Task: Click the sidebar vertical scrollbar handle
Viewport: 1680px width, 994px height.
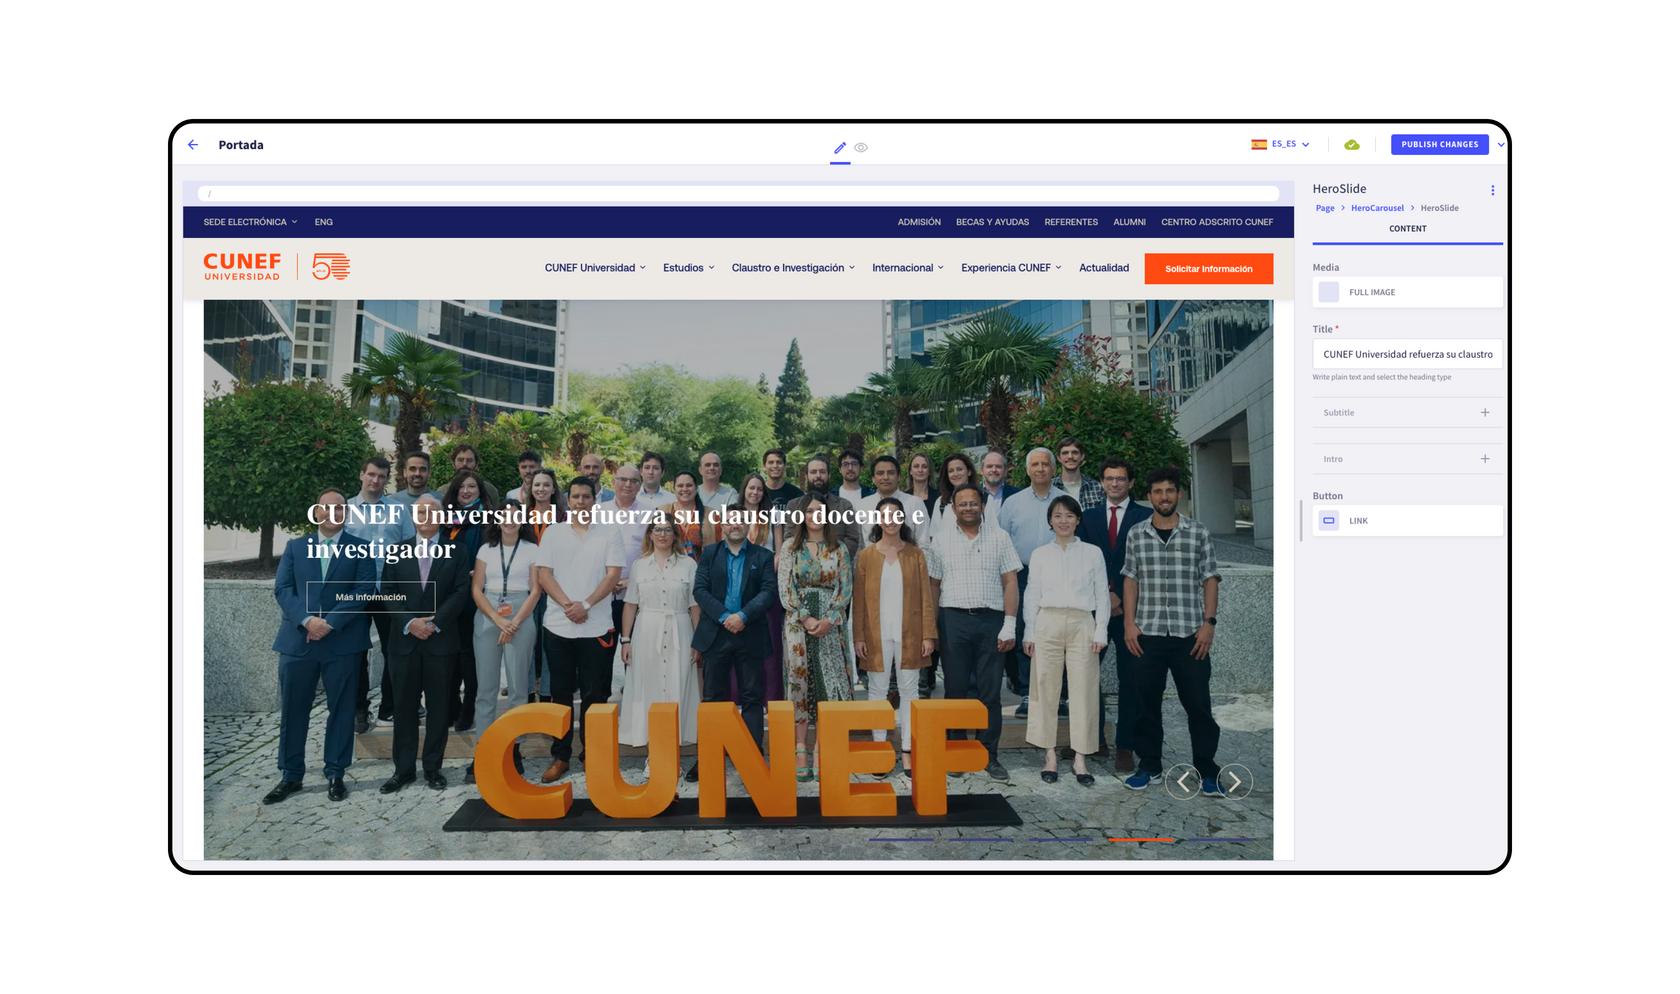Action: [1301, 521]
